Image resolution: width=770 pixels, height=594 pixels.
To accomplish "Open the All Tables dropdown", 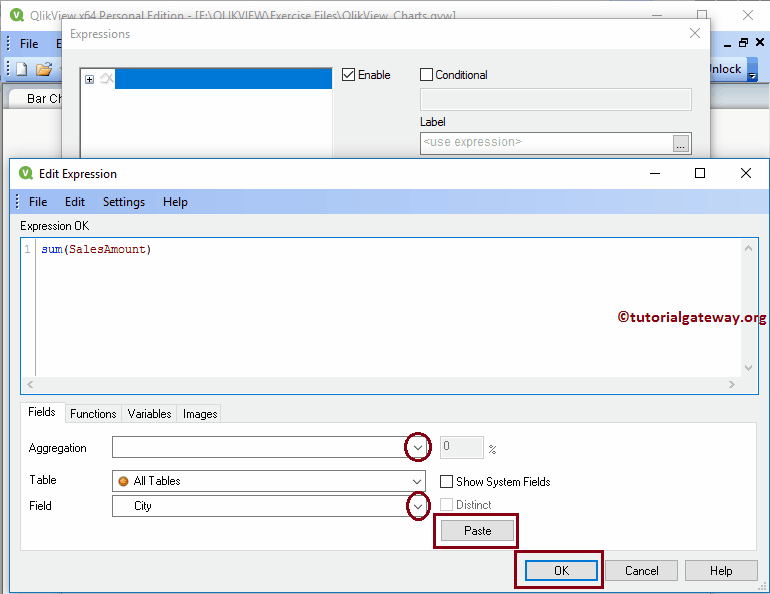I will tap(417, 482).
